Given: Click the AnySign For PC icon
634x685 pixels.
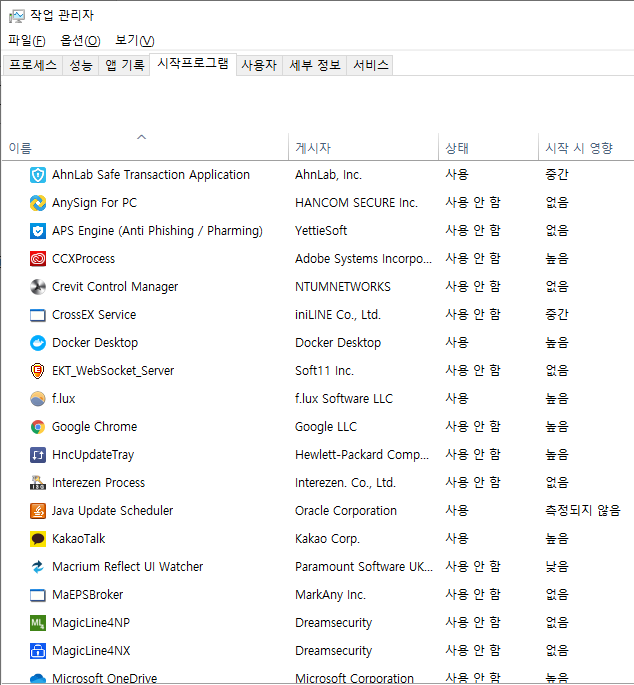Looking at the screenshot, I should pyautogui.click(x=38, y=203).
